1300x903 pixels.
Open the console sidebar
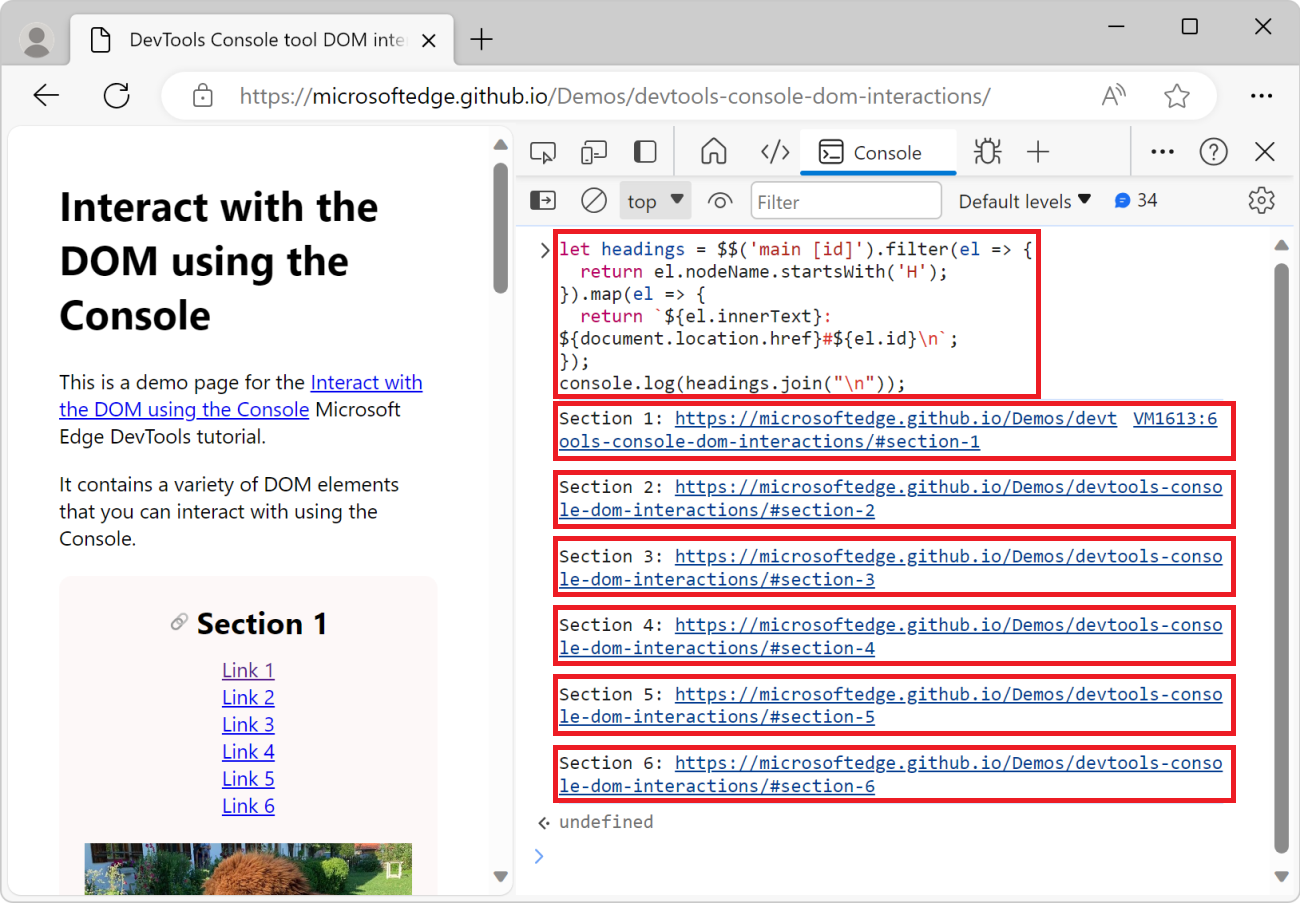(x=543, y=200)
